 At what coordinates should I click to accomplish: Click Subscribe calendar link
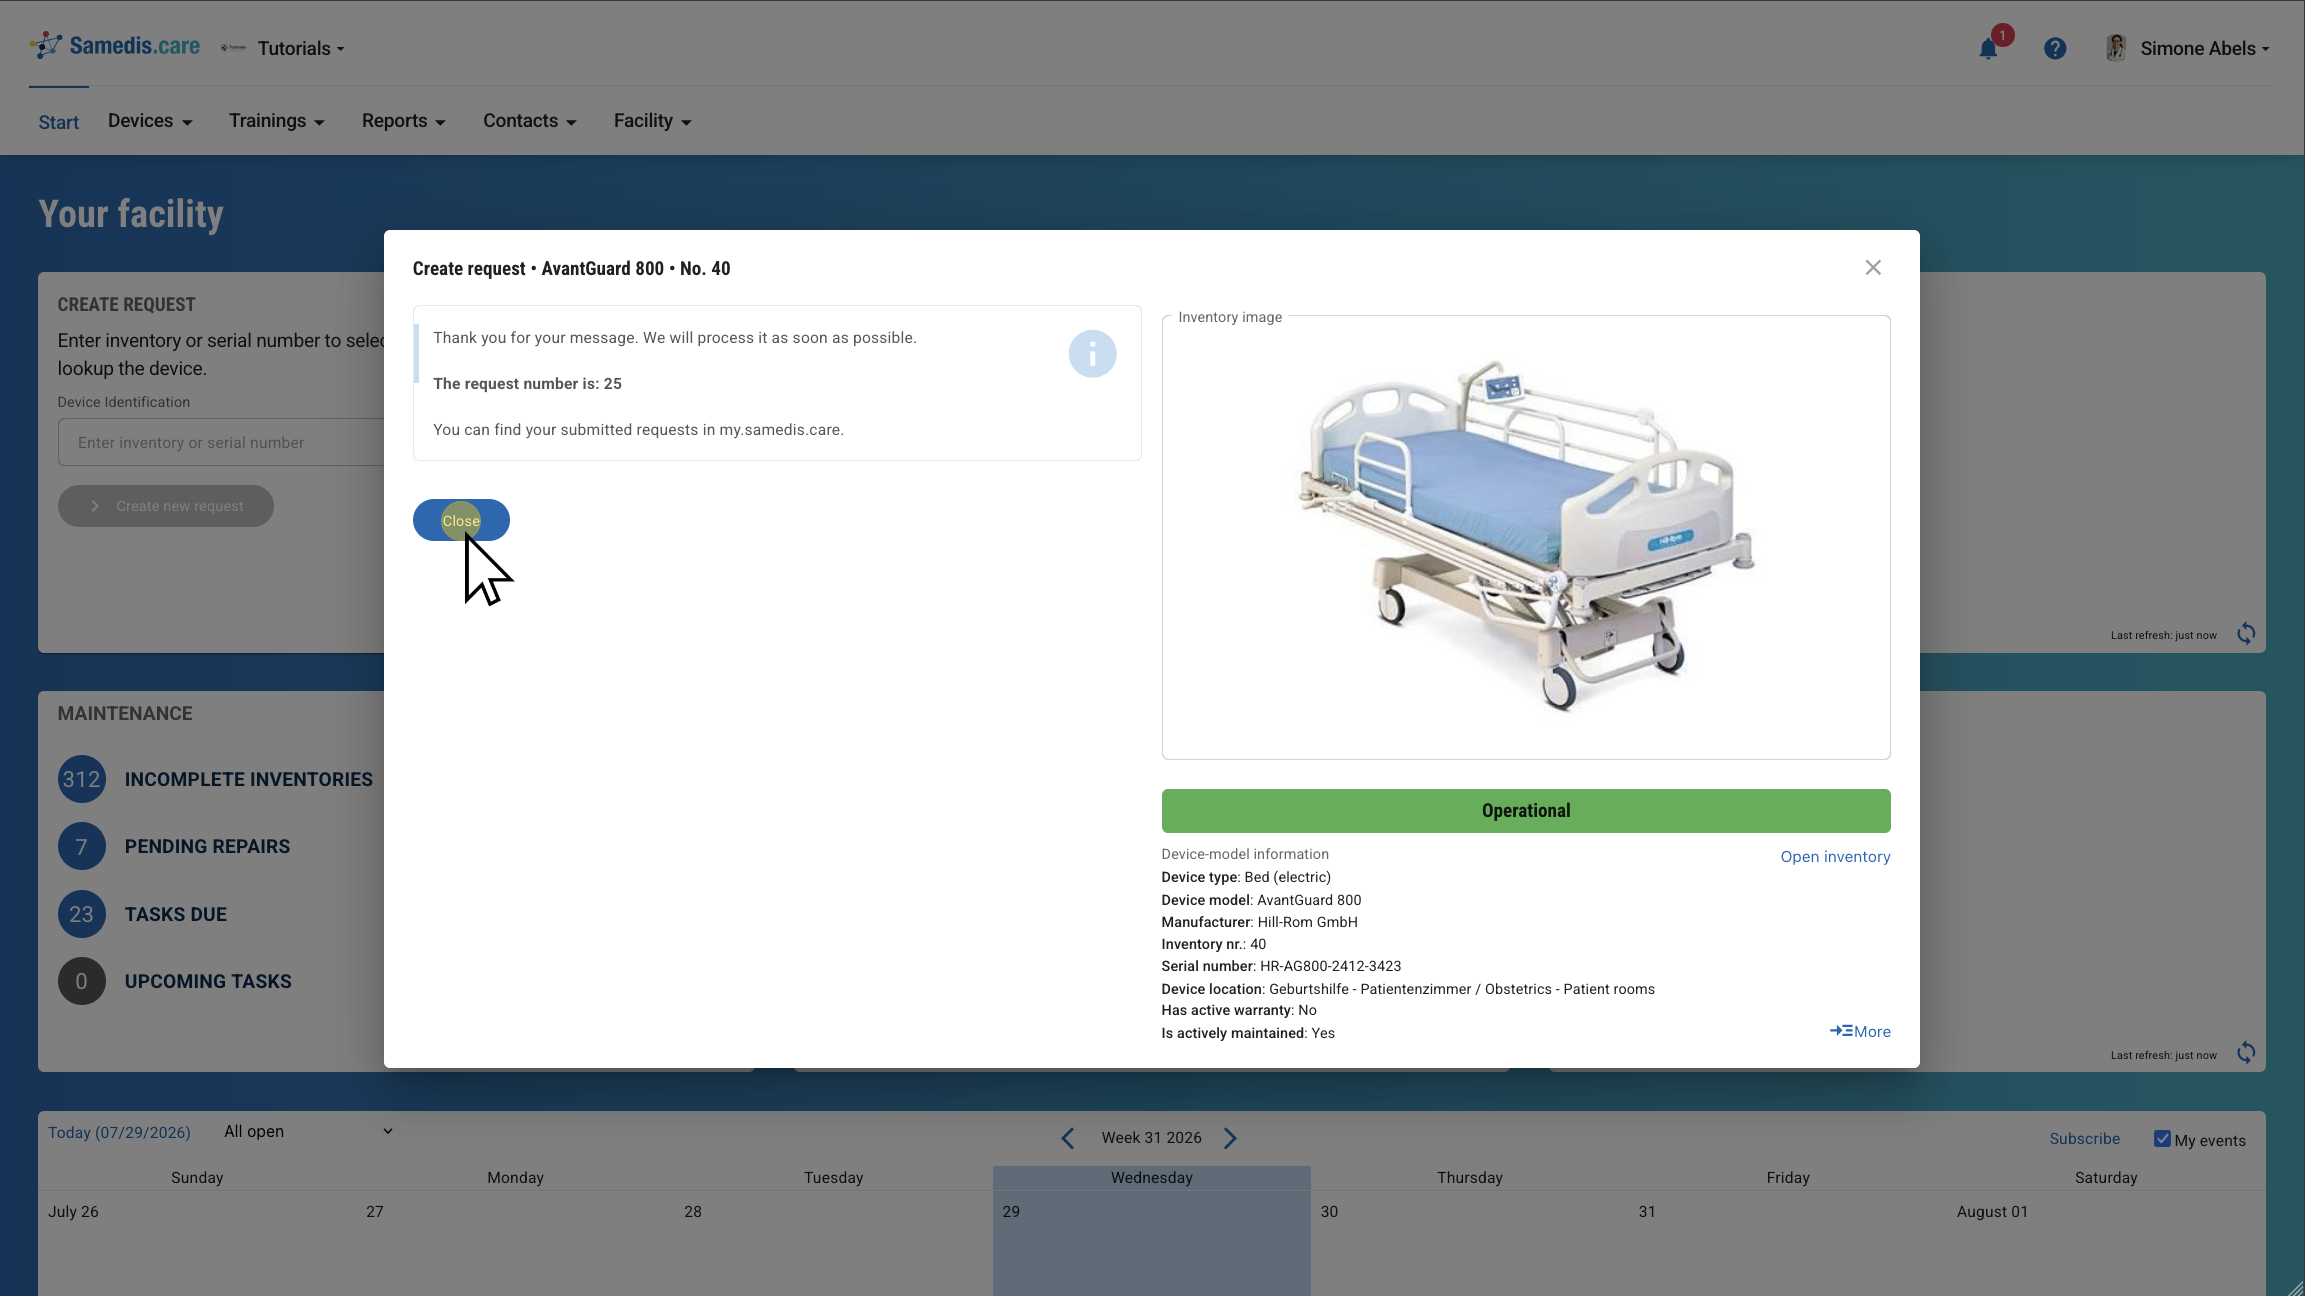[2084, 1139]
